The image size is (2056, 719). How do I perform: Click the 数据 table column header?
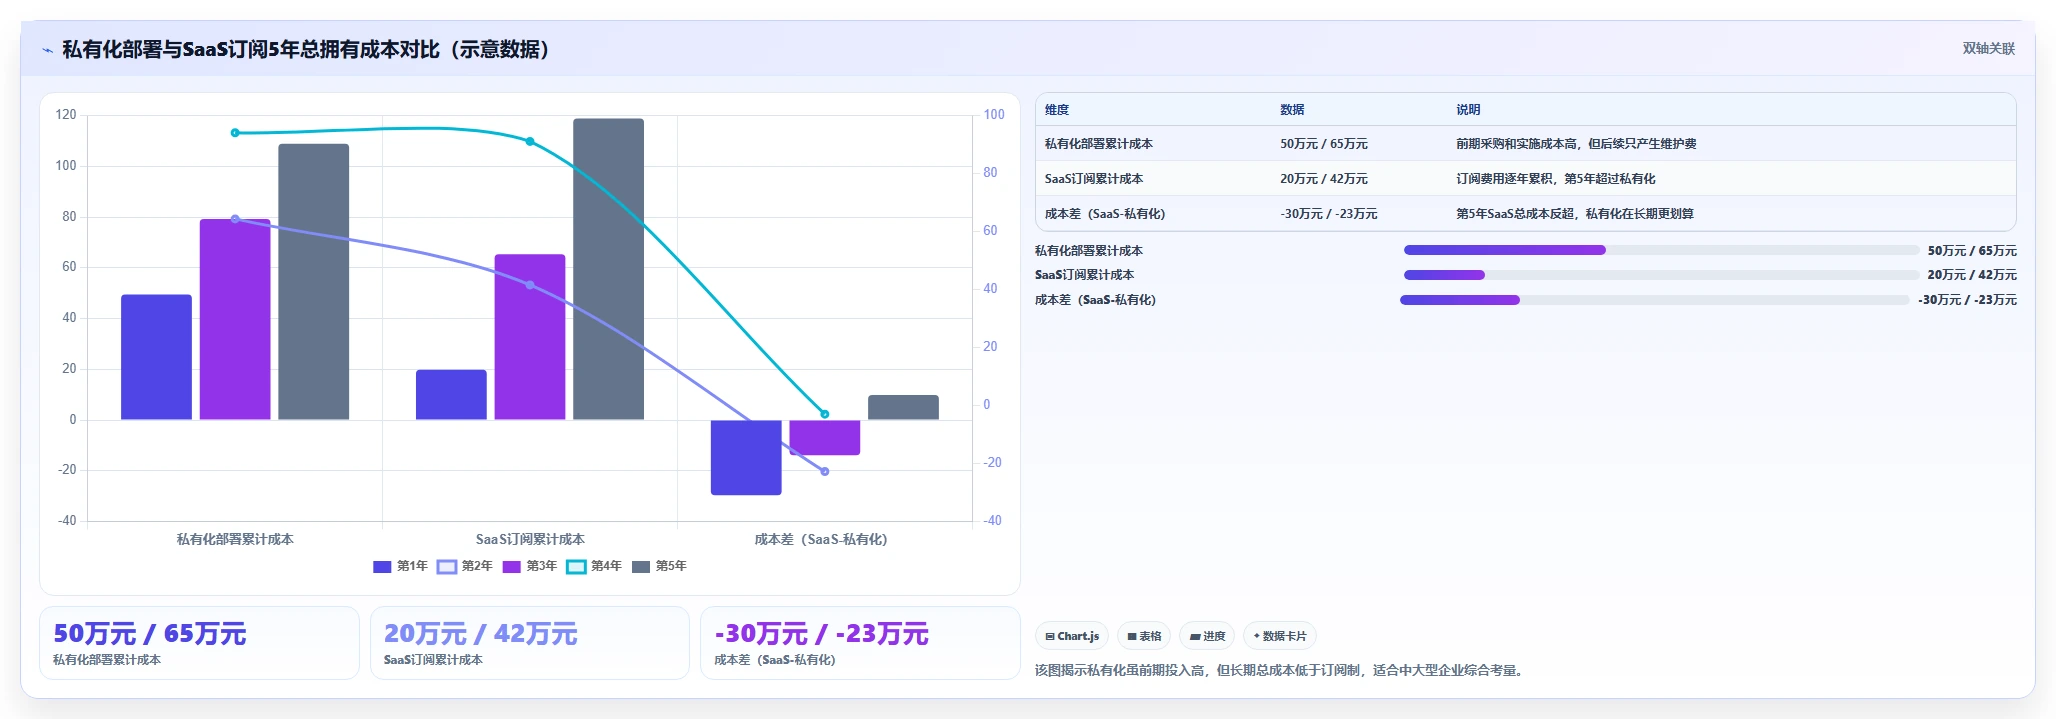[x=1292, y=110]
